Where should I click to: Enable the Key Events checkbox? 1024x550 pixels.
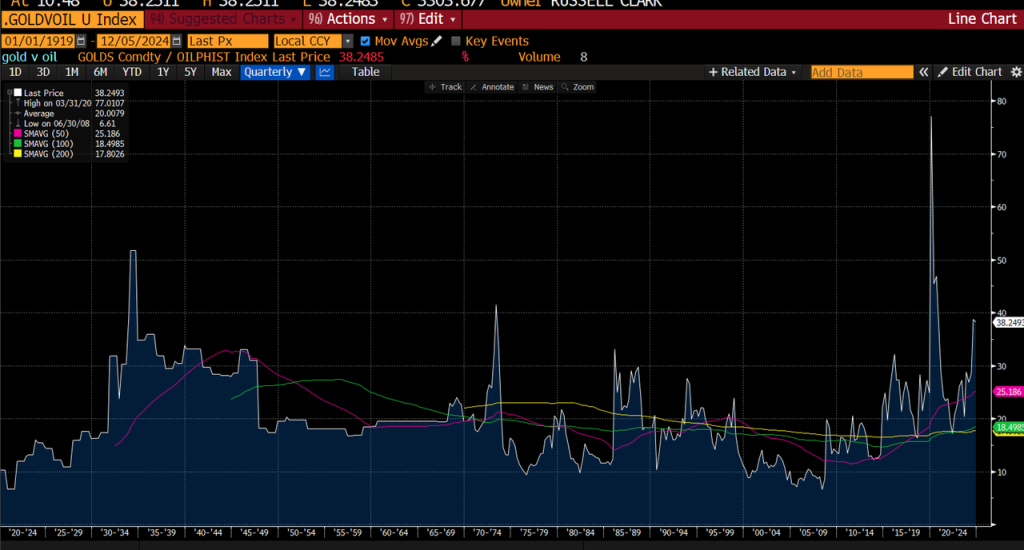click(456, 41)
